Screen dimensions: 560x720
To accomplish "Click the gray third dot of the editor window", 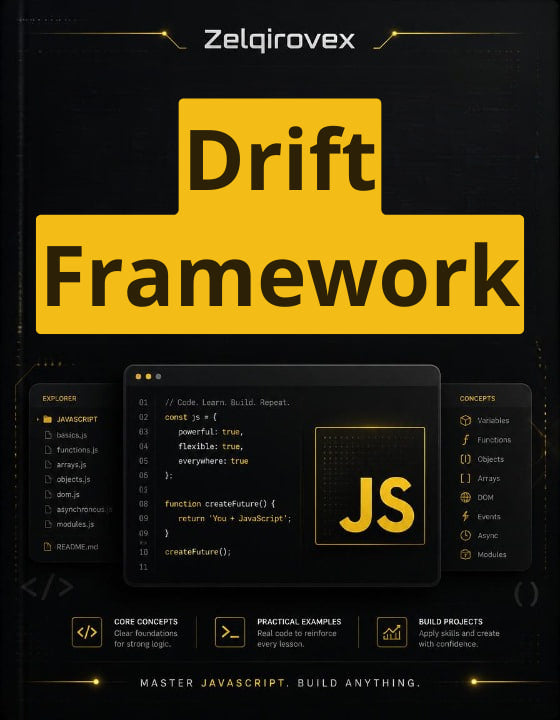I will 158,377.
